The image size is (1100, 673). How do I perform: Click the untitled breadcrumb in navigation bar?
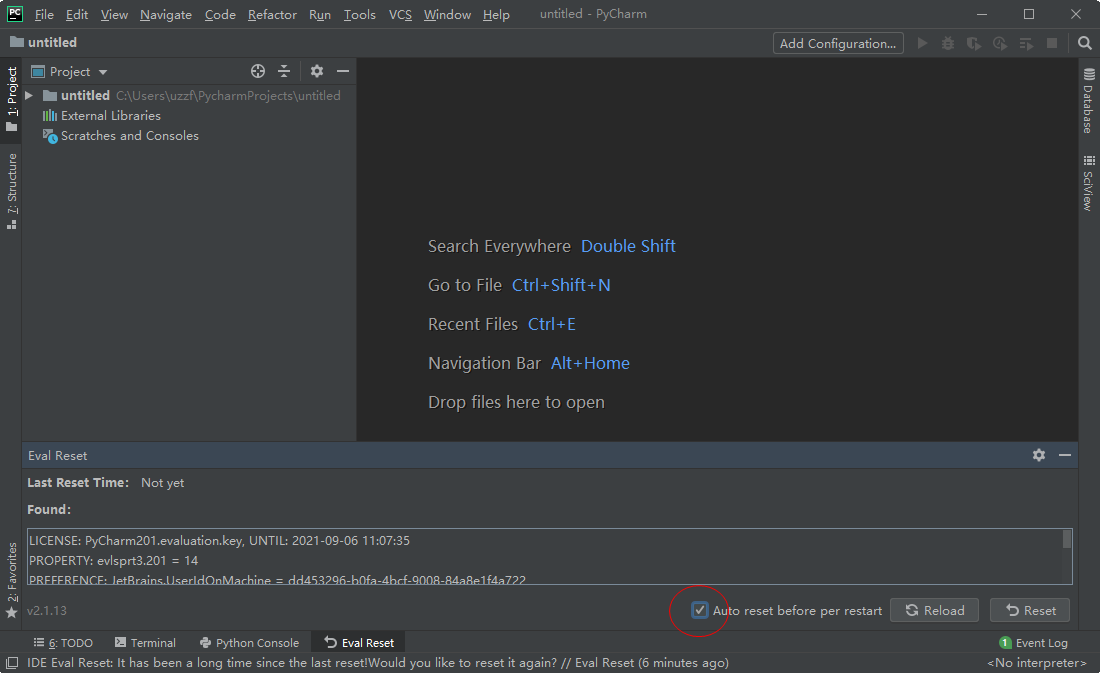coord(43,43)
